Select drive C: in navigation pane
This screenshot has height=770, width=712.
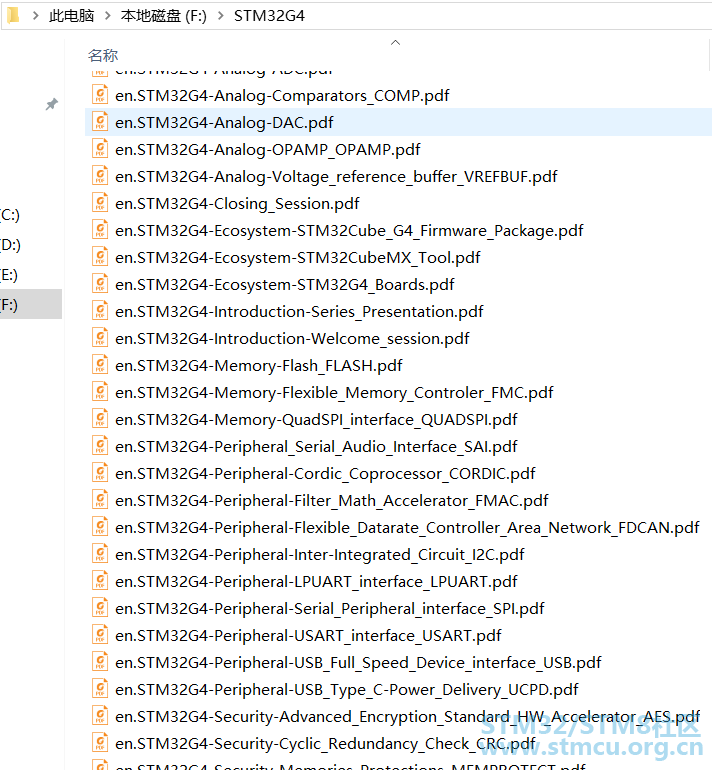click(x=9, y=215)
